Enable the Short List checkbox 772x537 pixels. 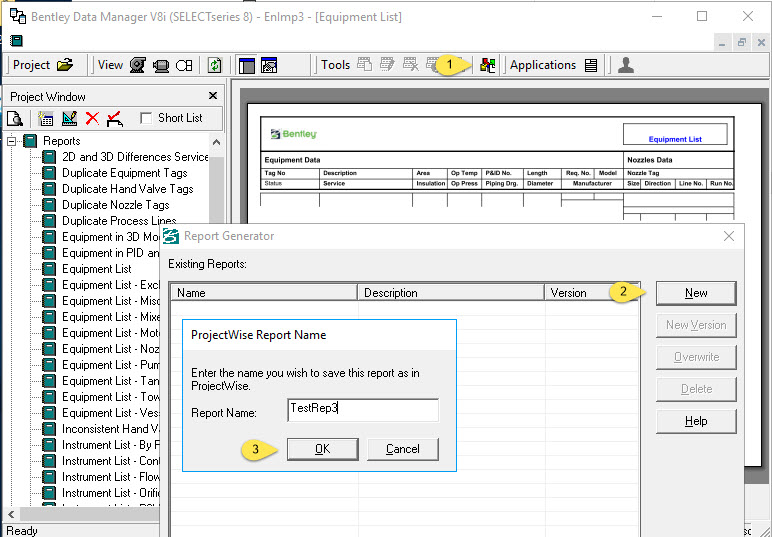coord(146,118)
